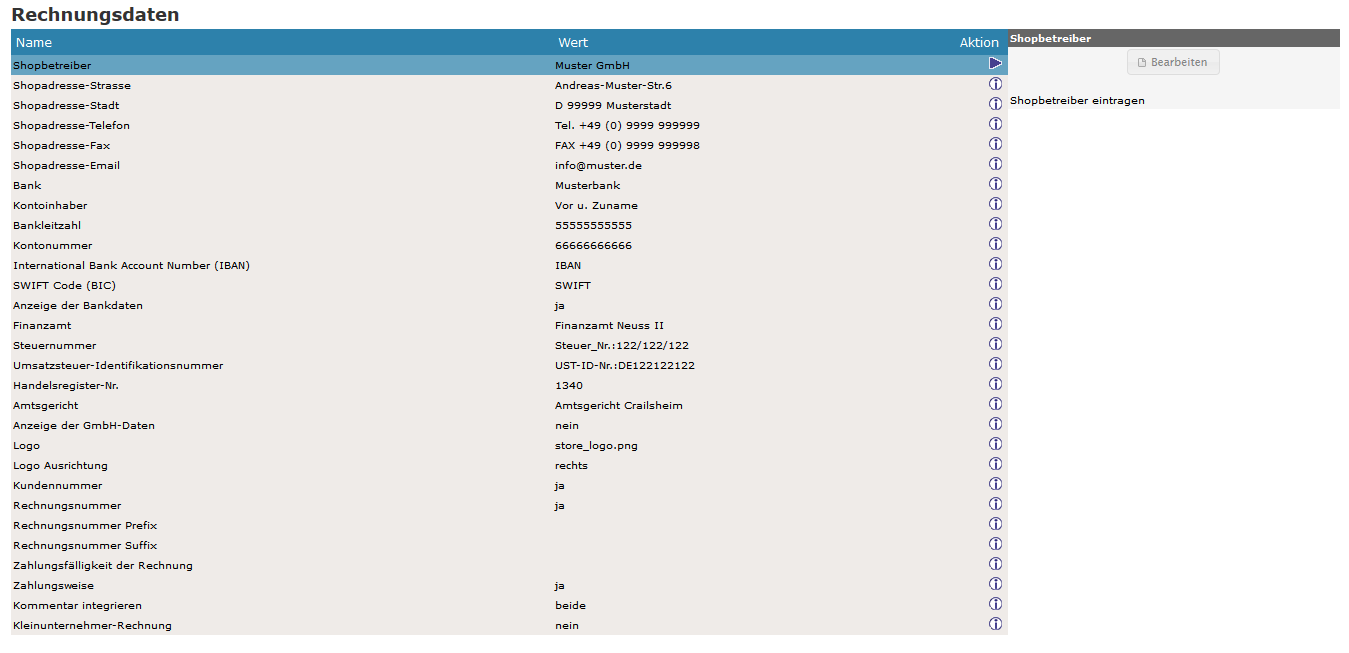Click value 'Vor u. Zuname'
1349x653 pixels.
pyautogui.click(x=596, y=205)
